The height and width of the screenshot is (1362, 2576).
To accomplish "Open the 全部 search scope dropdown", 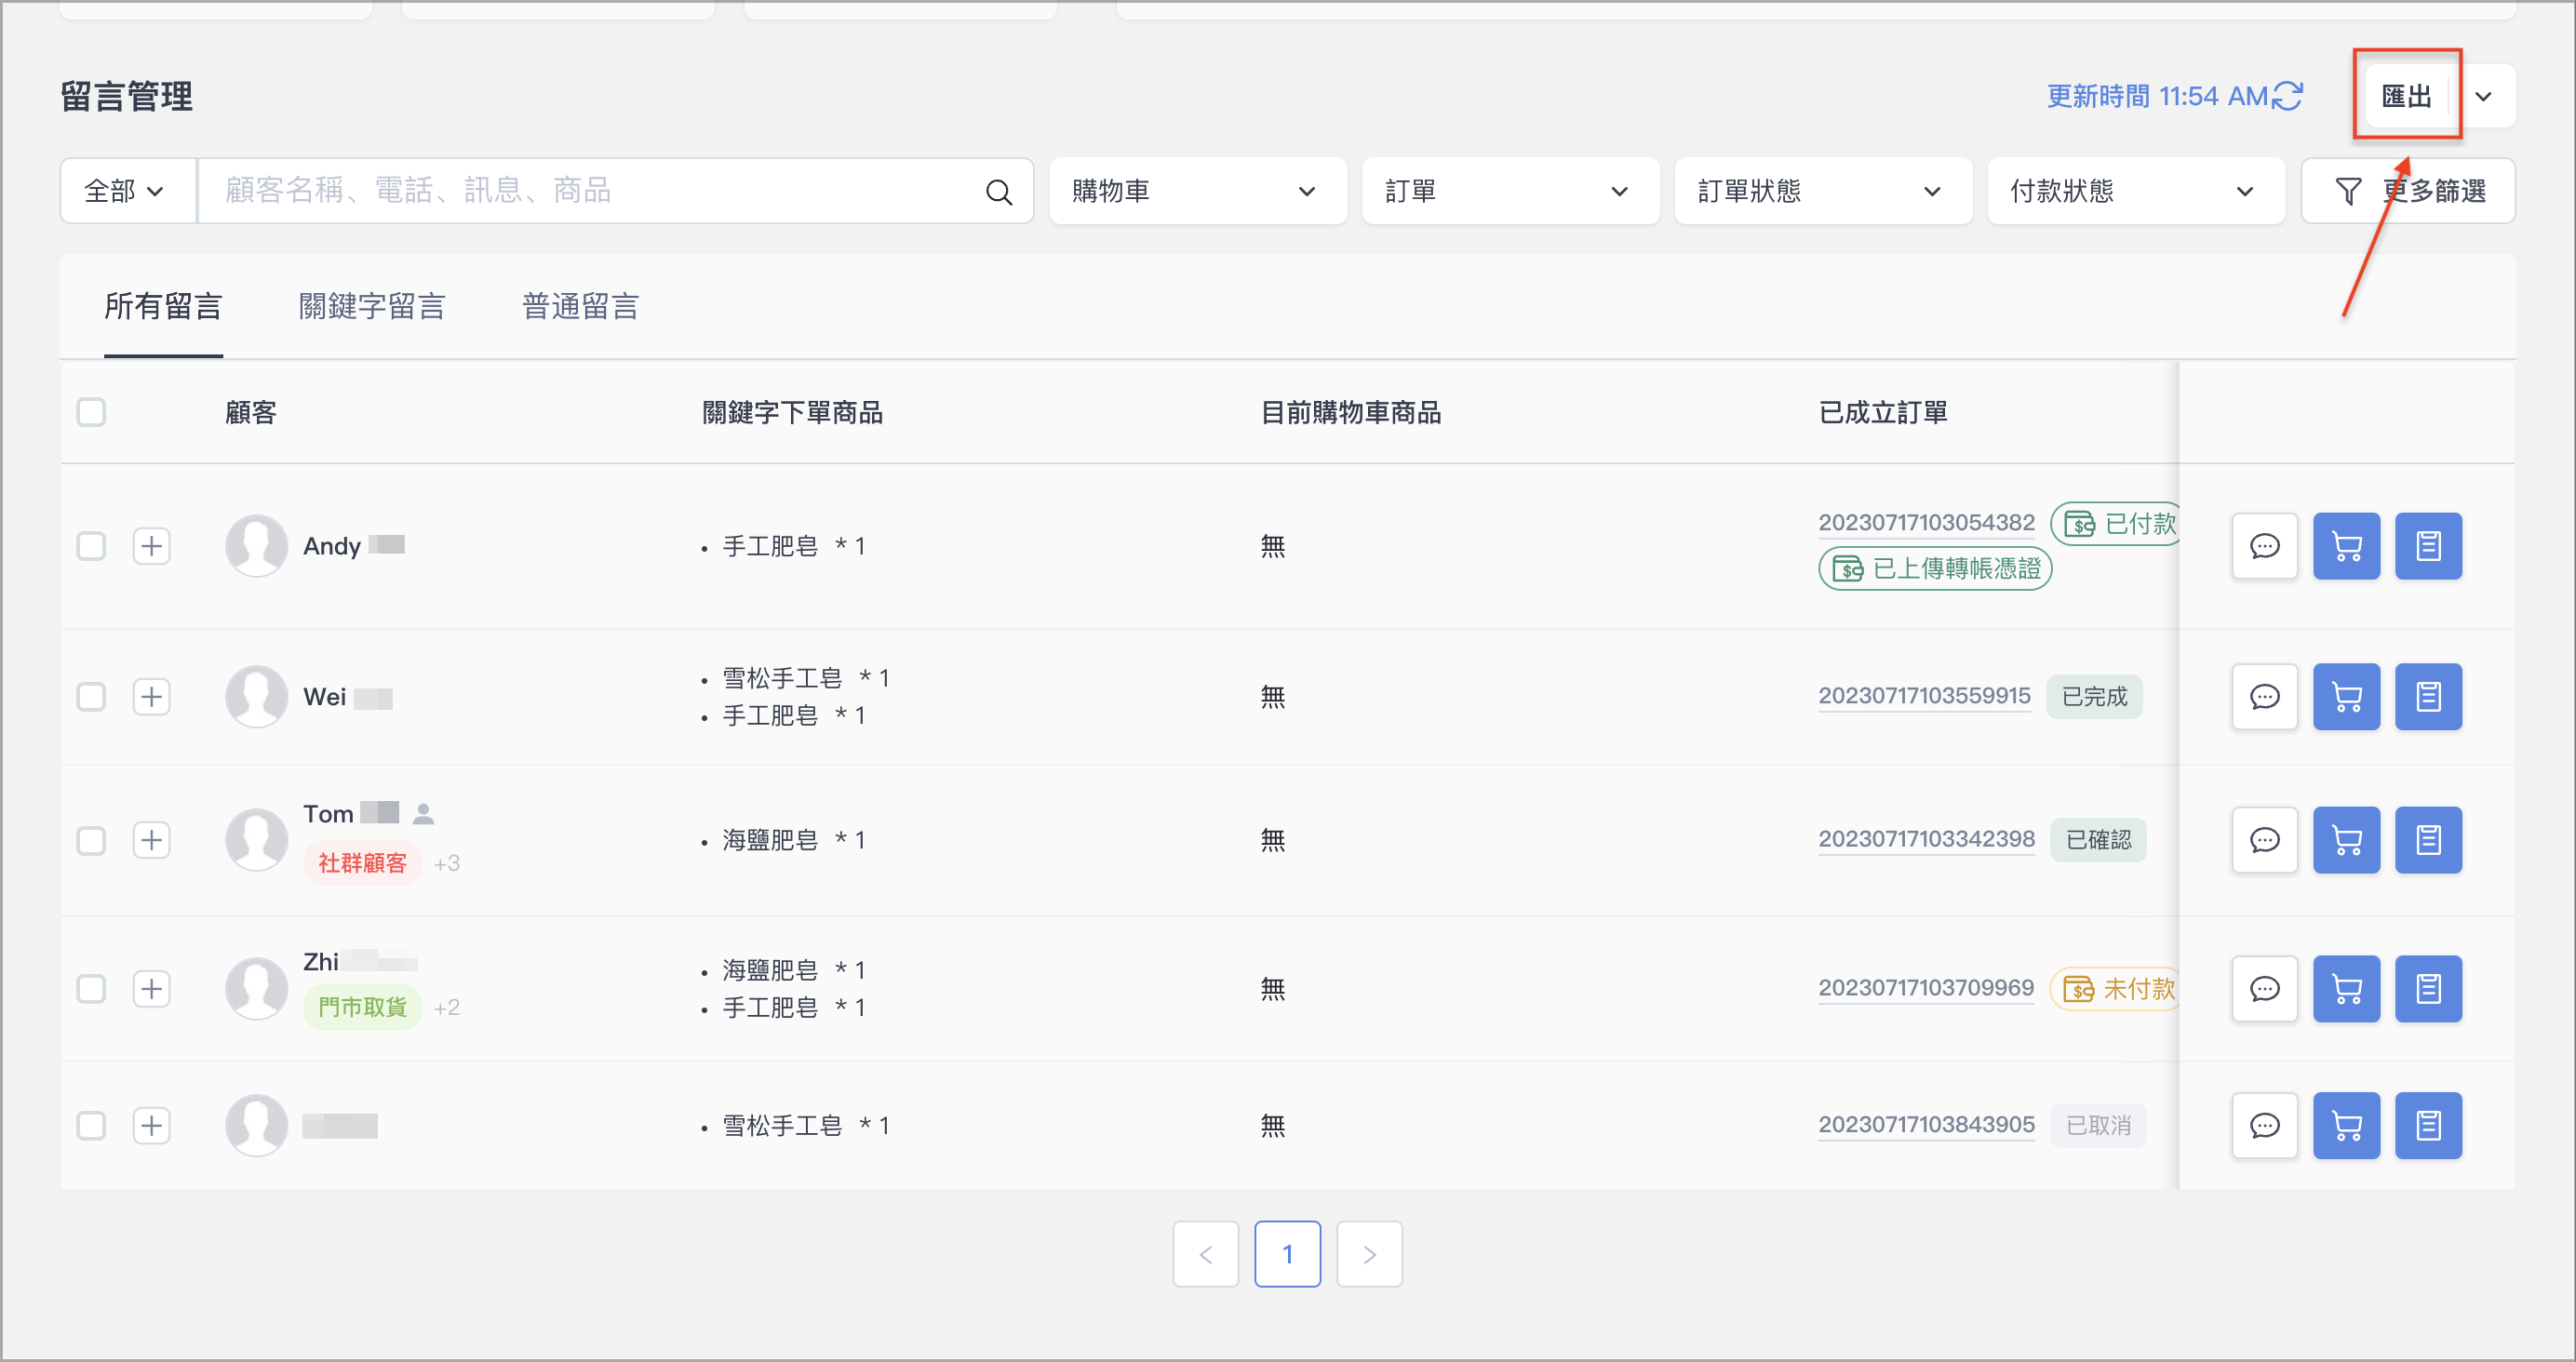I will click(x=128, y=191).
